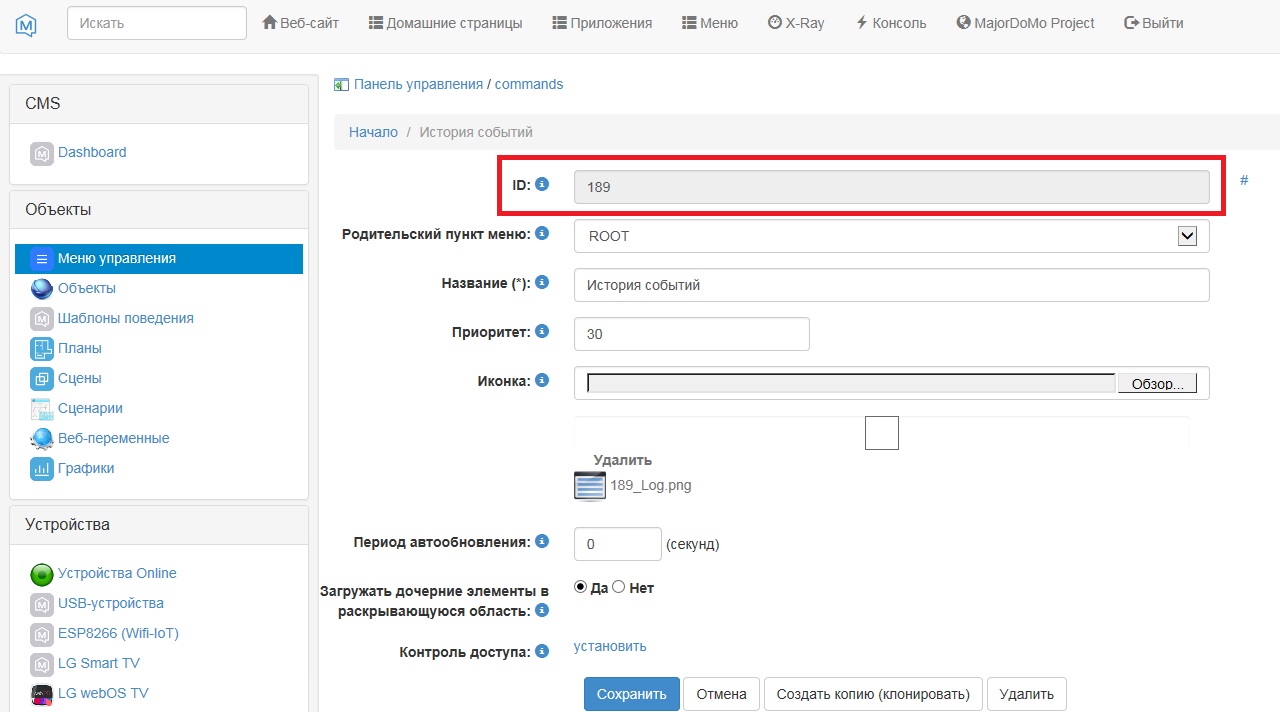Screen dimensions: 1280x712
Task: Click the Web variables globe icon
Action: (41, 439)
